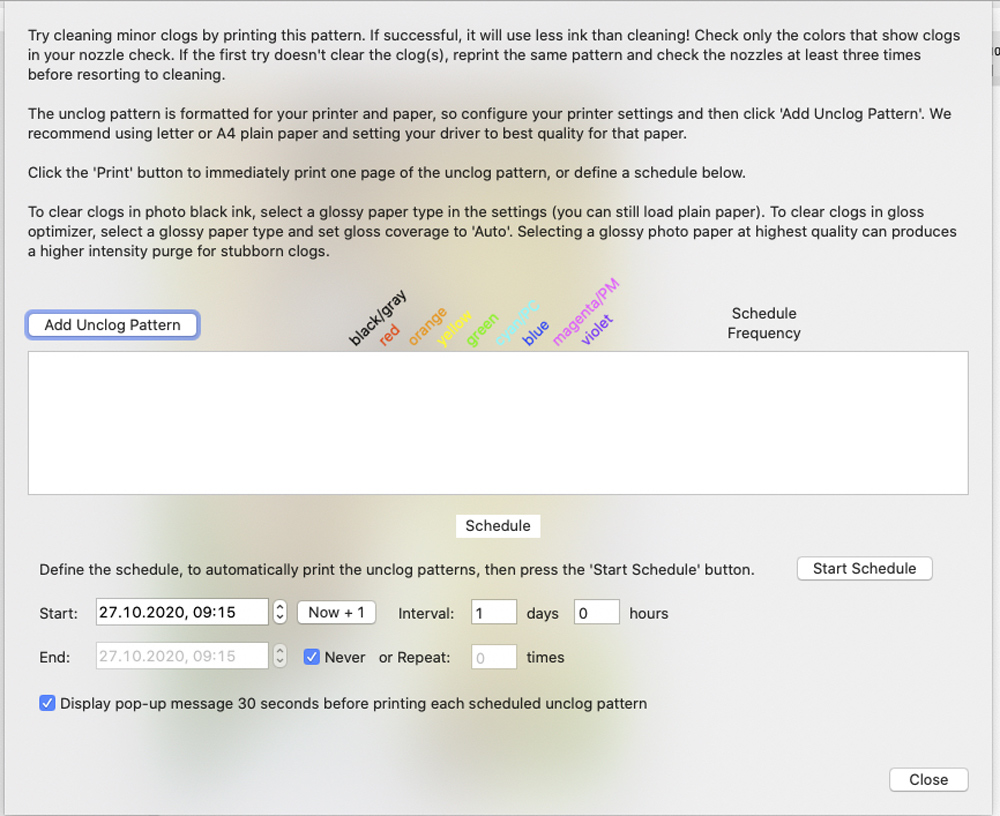Select the Interval hours input field
Viewport: 1000px width, 816px height.
(596, 612)
